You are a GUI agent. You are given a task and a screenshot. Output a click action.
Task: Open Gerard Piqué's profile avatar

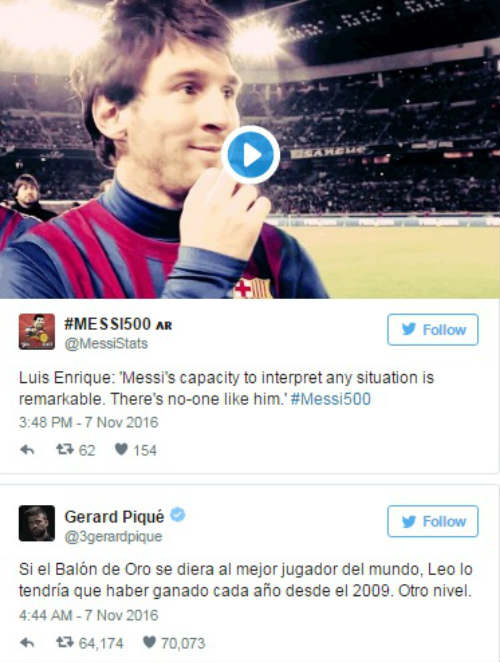pos(37,523)
